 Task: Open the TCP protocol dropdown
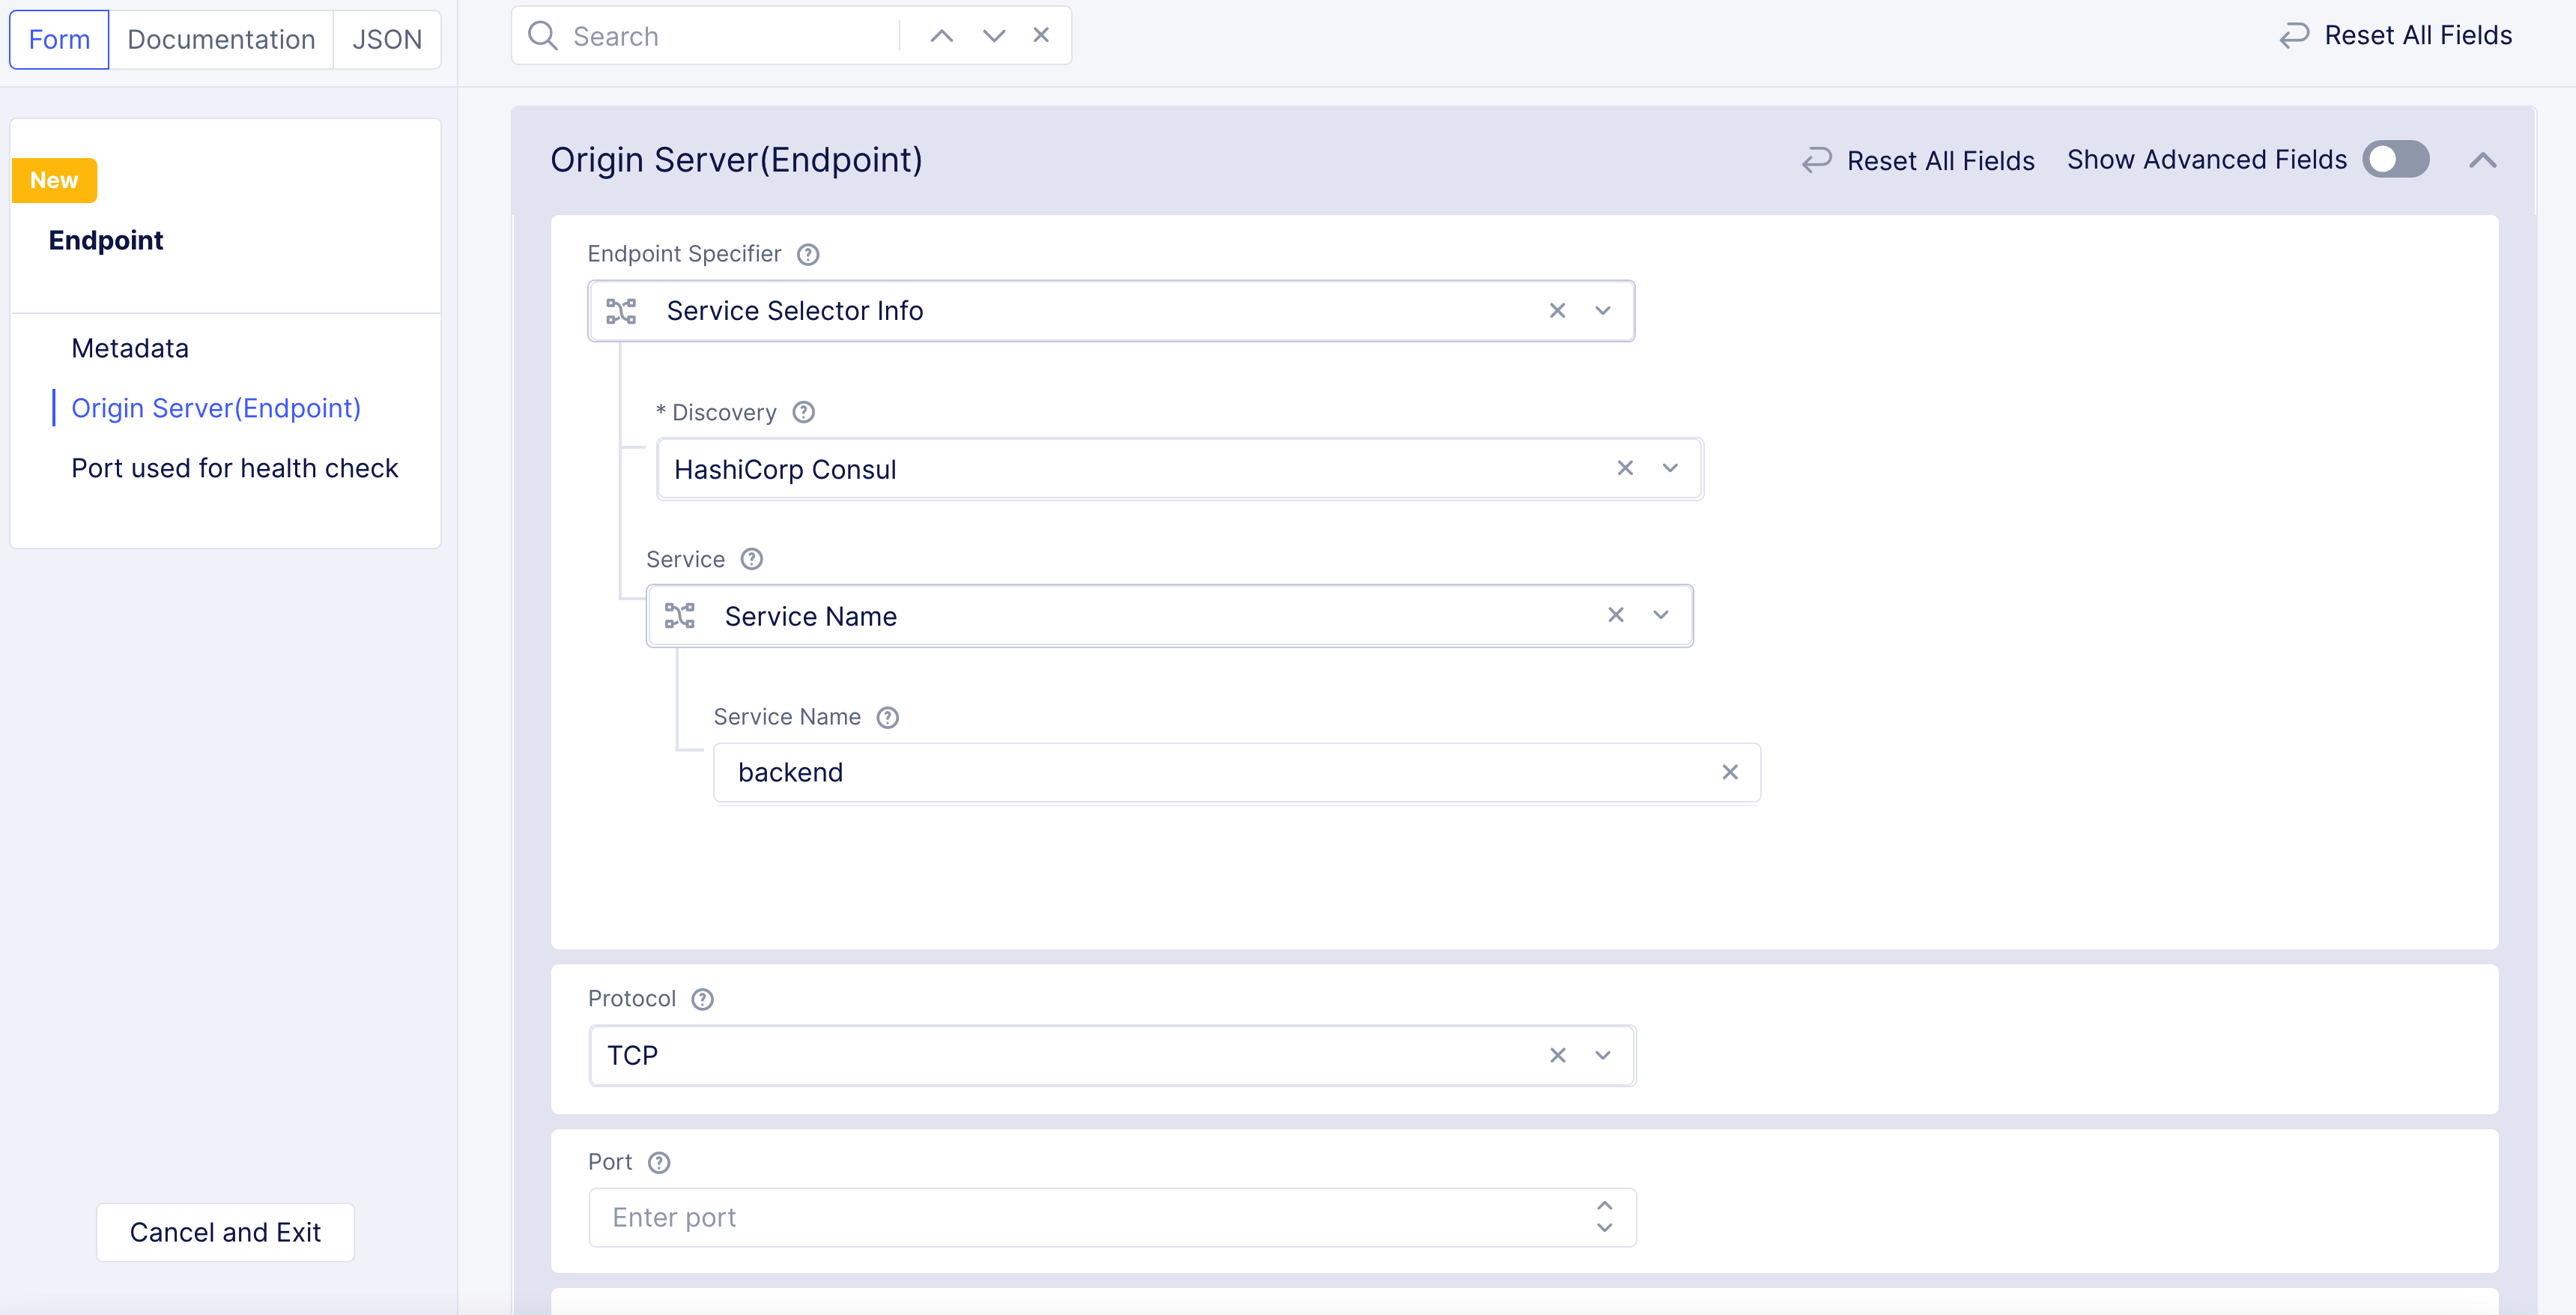click(1602, 1055)
